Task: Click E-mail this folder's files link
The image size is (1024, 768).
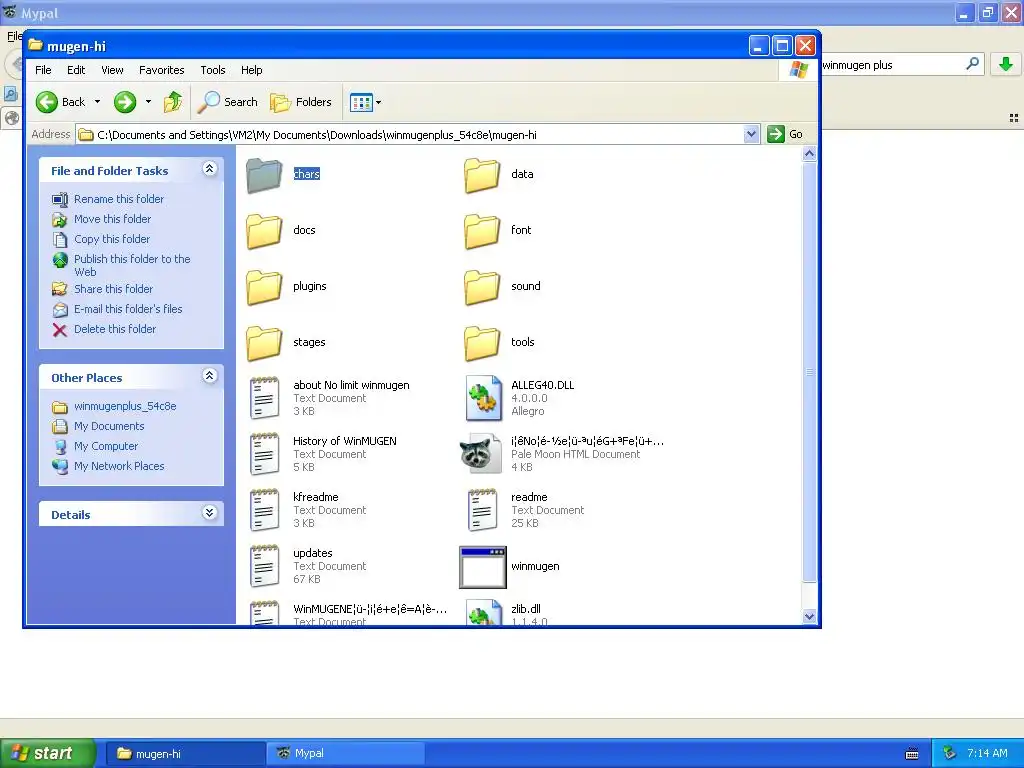Action: click(x=128, y=309)
